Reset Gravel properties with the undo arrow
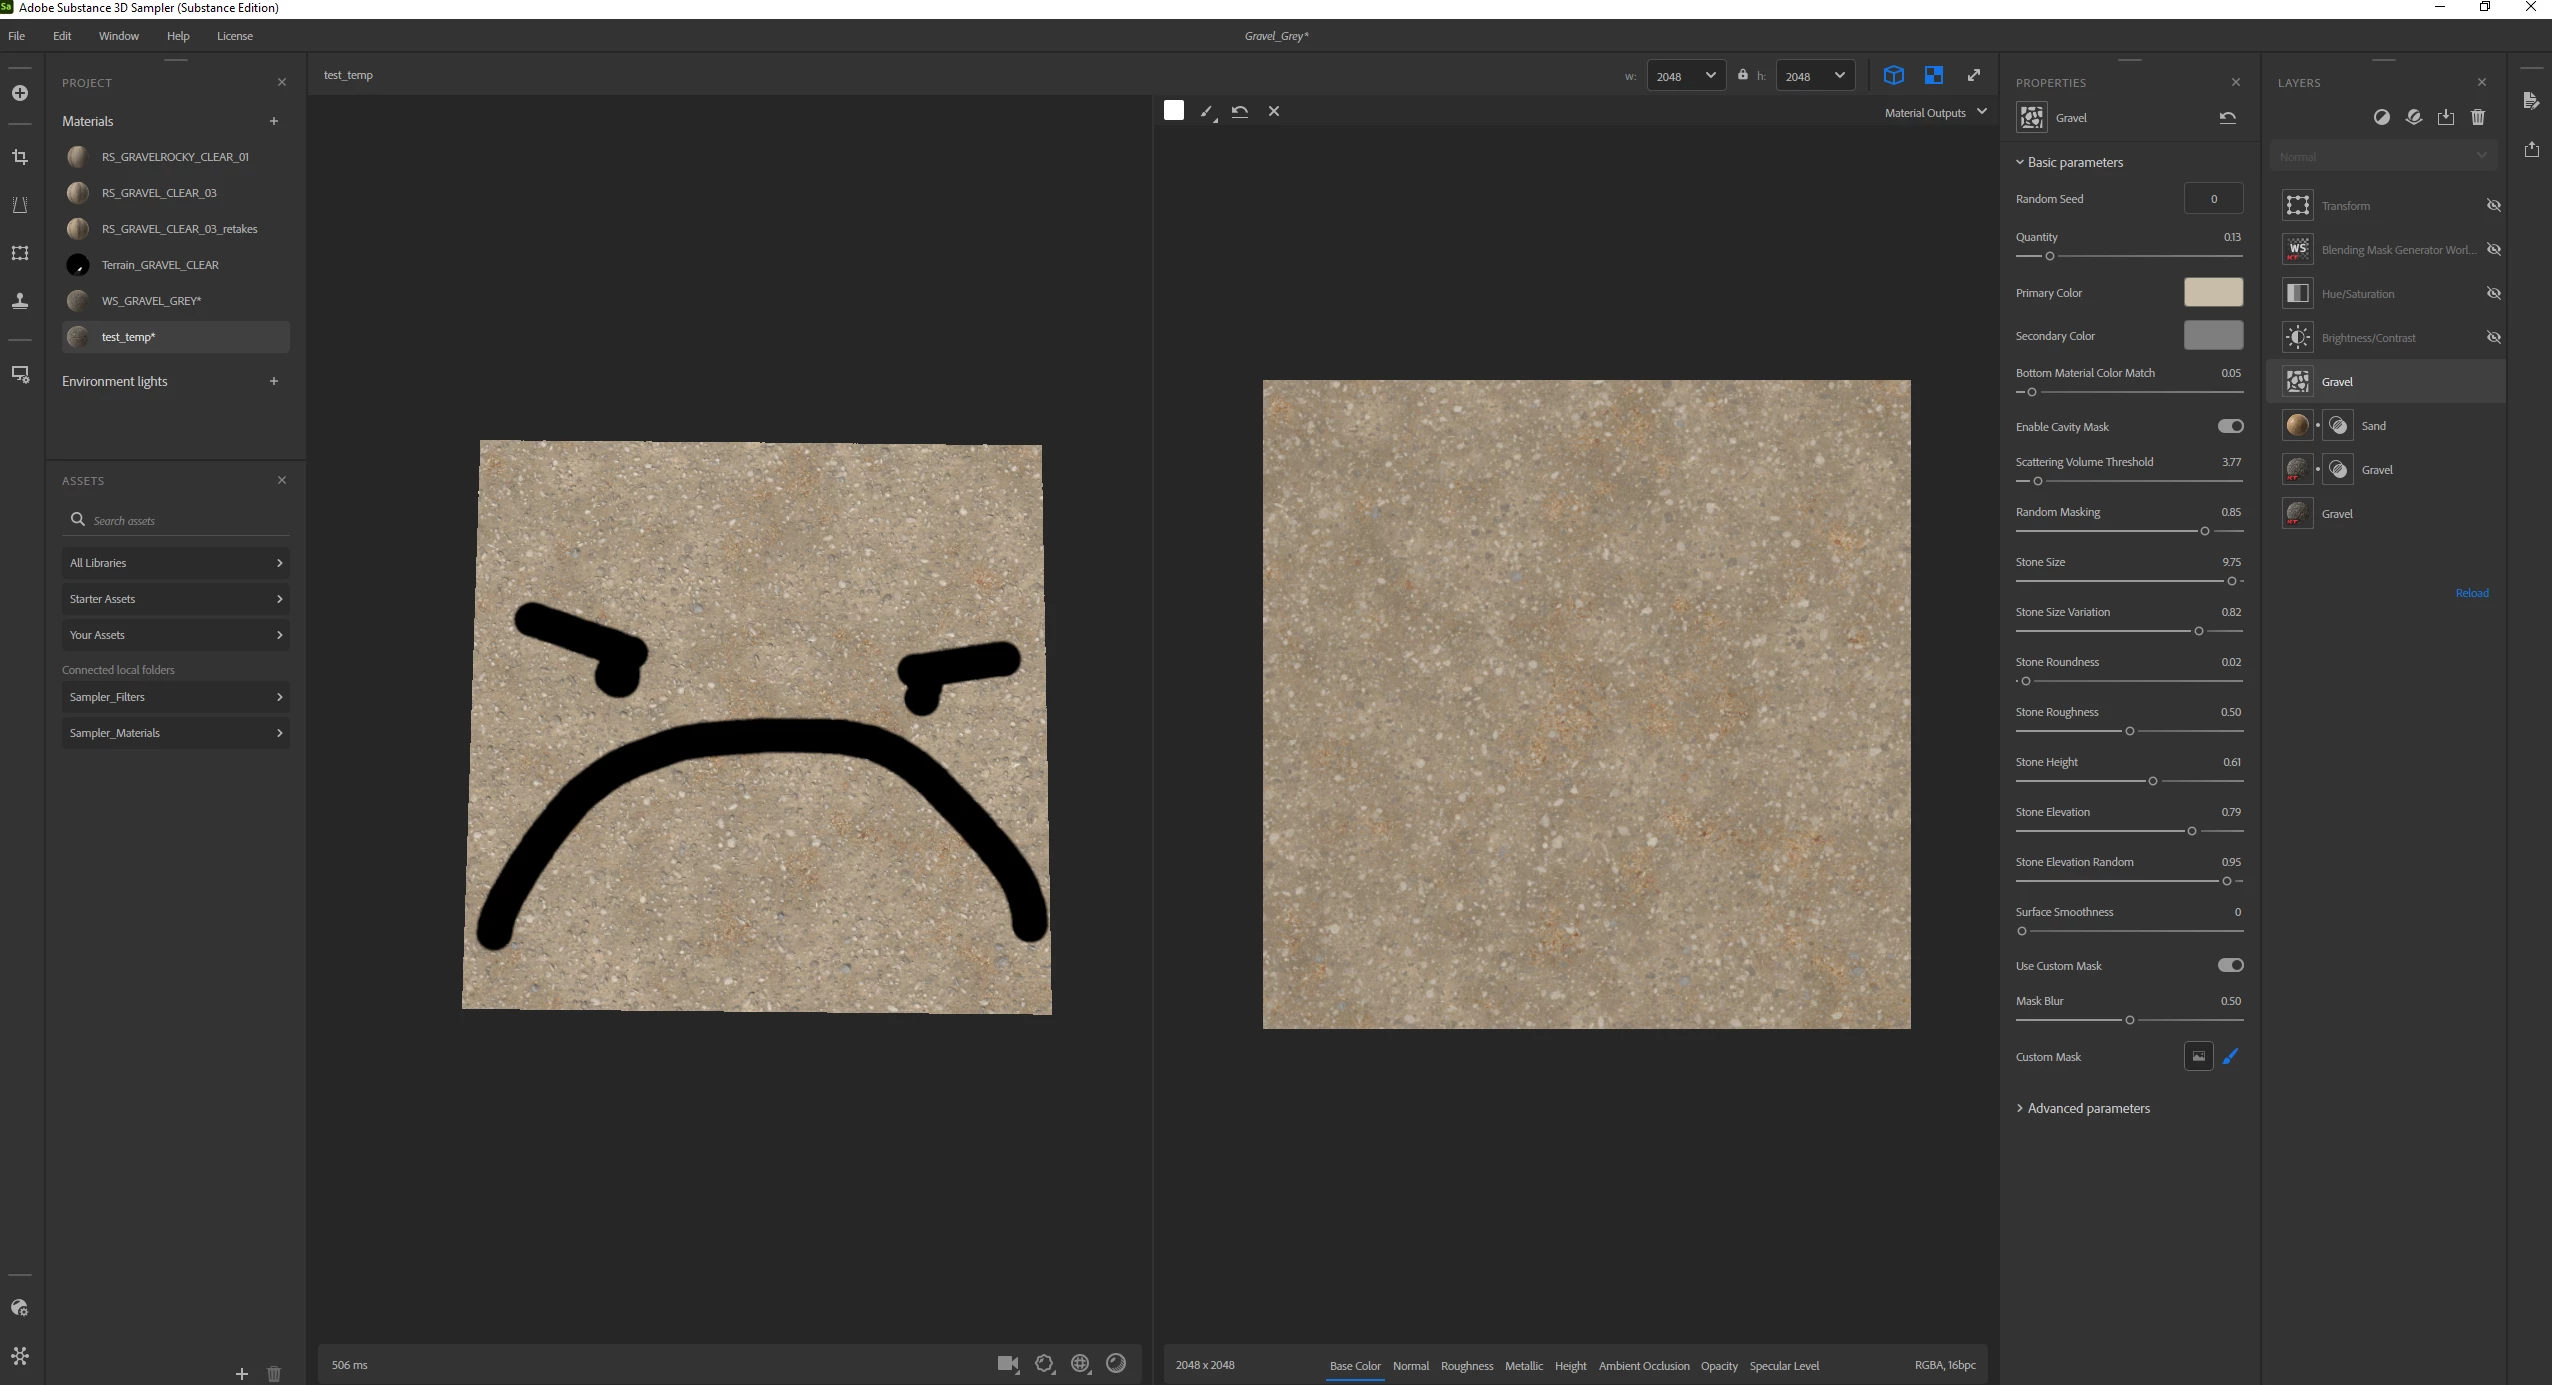 click(2227, 117)
